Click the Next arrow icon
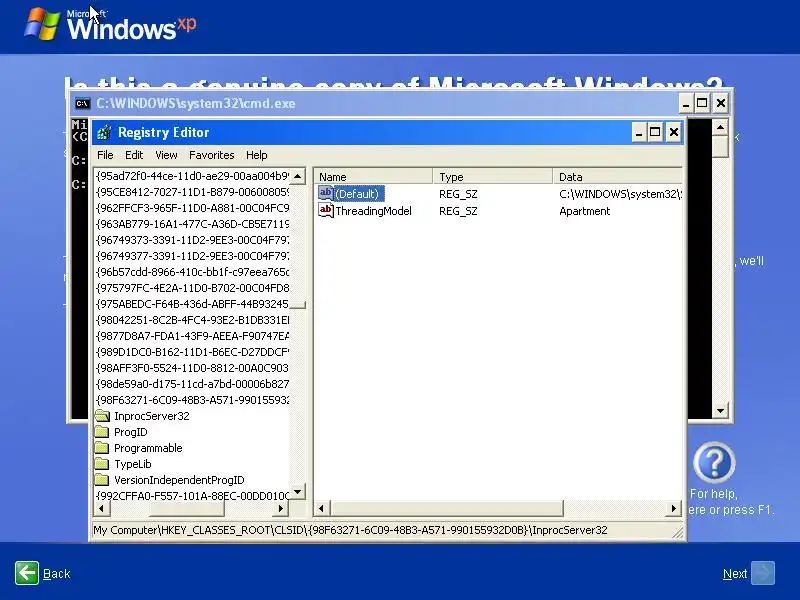The height and width of the screenshot is (600, 800). (x=763, y=573)
